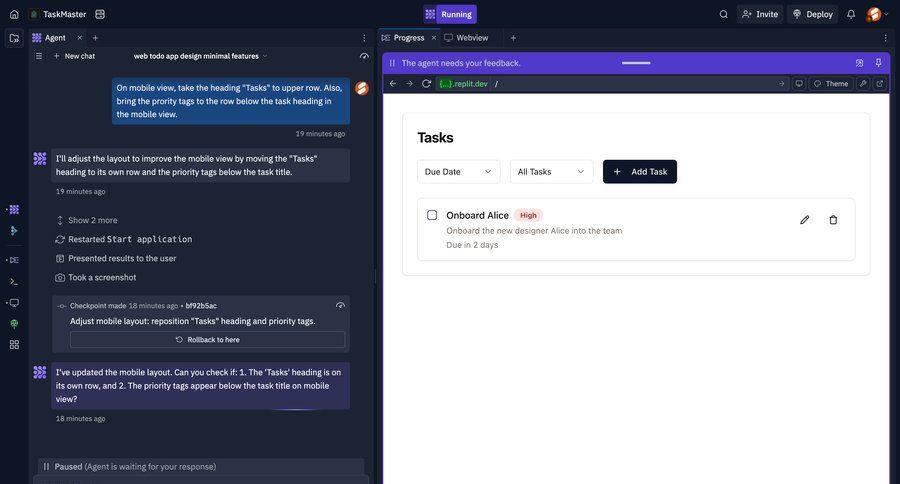
Task: Go back in webview browser
Action: point(393,84)
